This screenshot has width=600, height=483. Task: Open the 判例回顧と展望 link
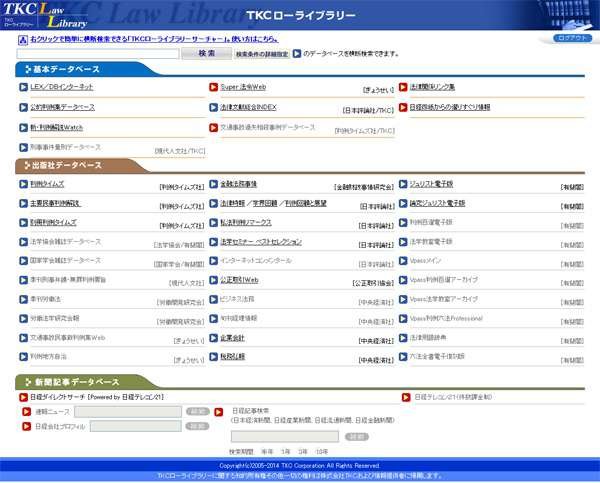click(306, 203)
